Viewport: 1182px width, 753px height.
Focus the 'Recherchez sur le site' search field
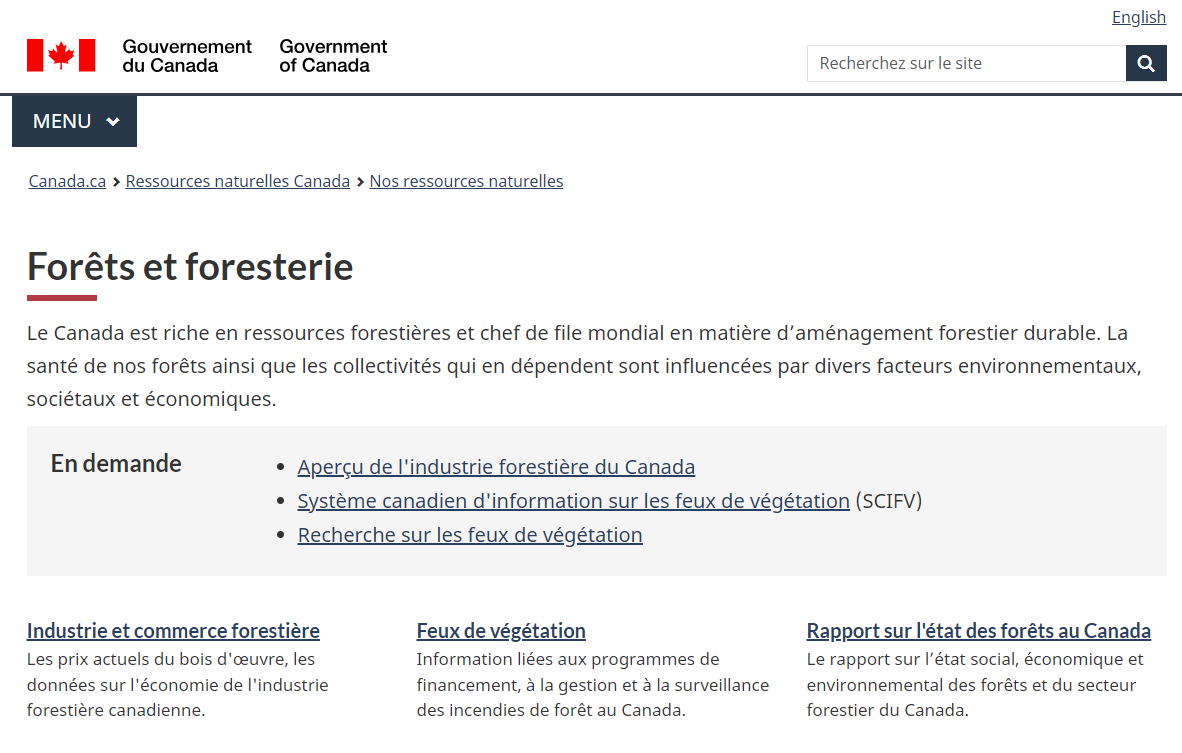[x=965, y=63]
